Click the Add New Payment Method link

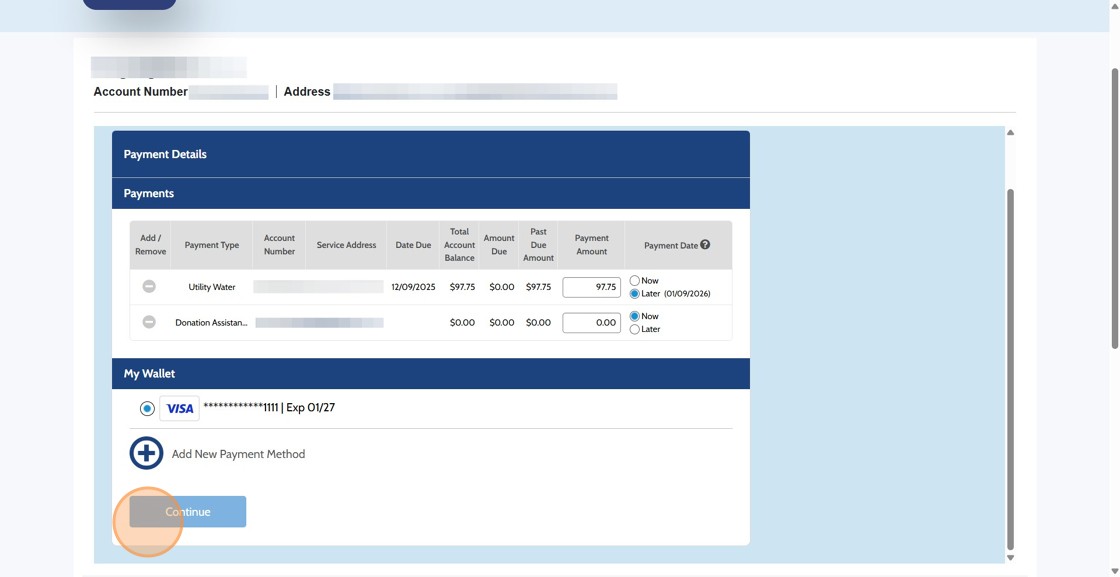[237, 453]
